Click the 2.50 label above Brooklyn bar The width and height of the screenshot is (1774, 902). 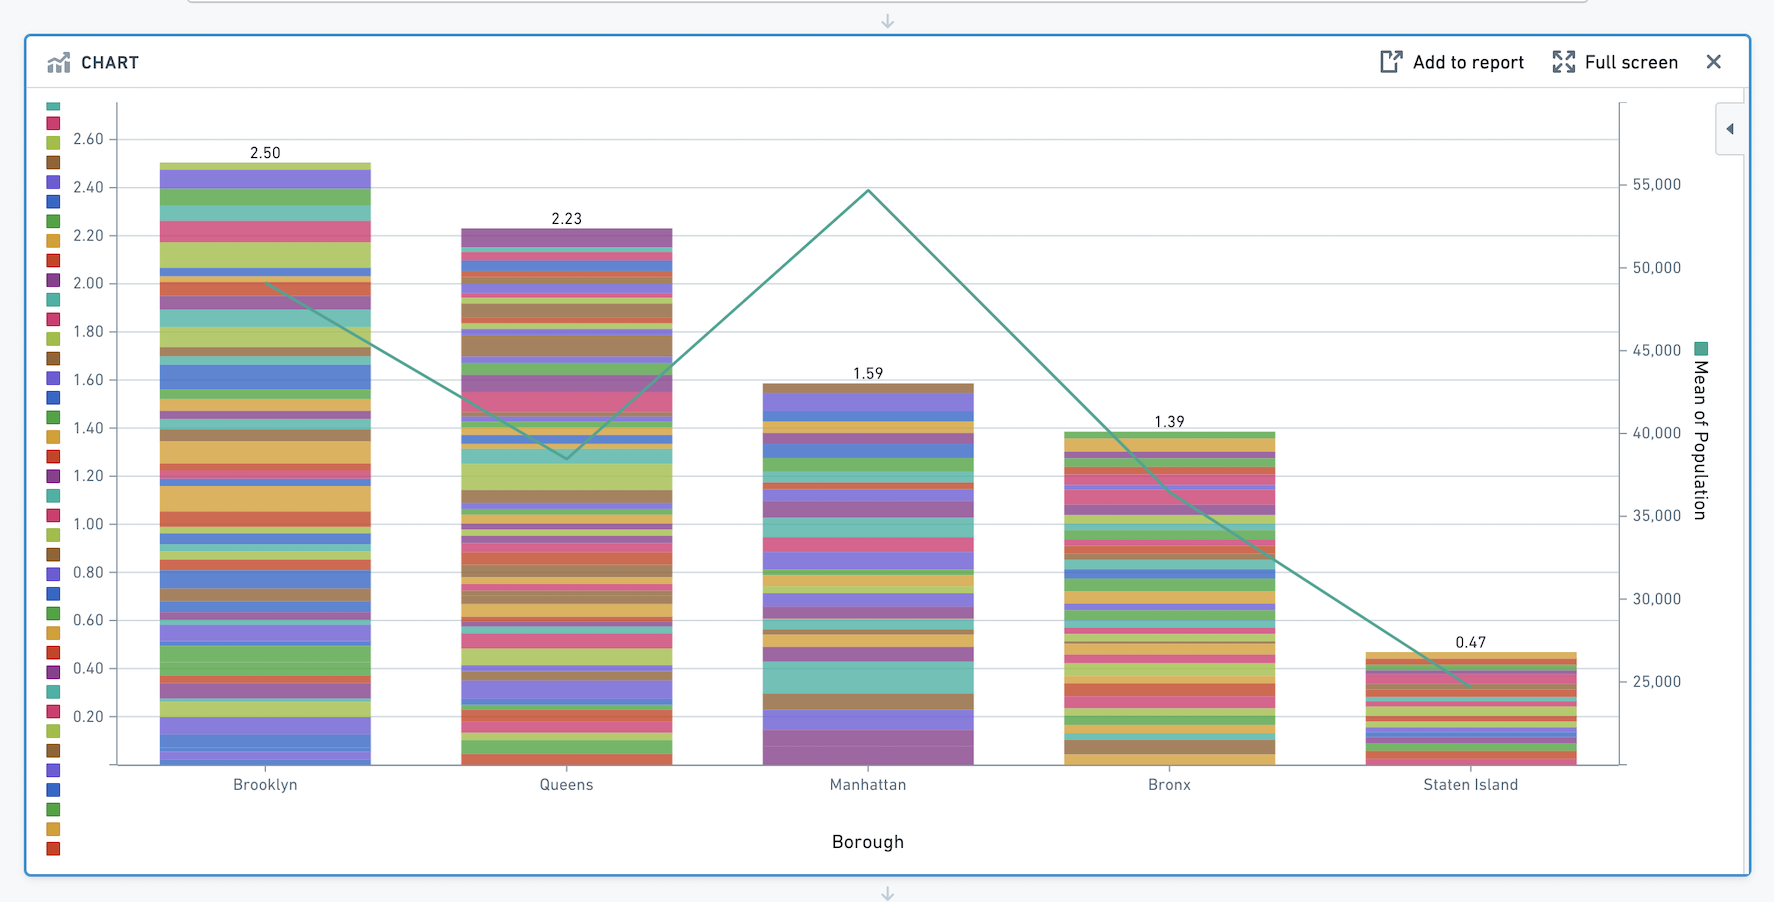click(x=265, y=153)
